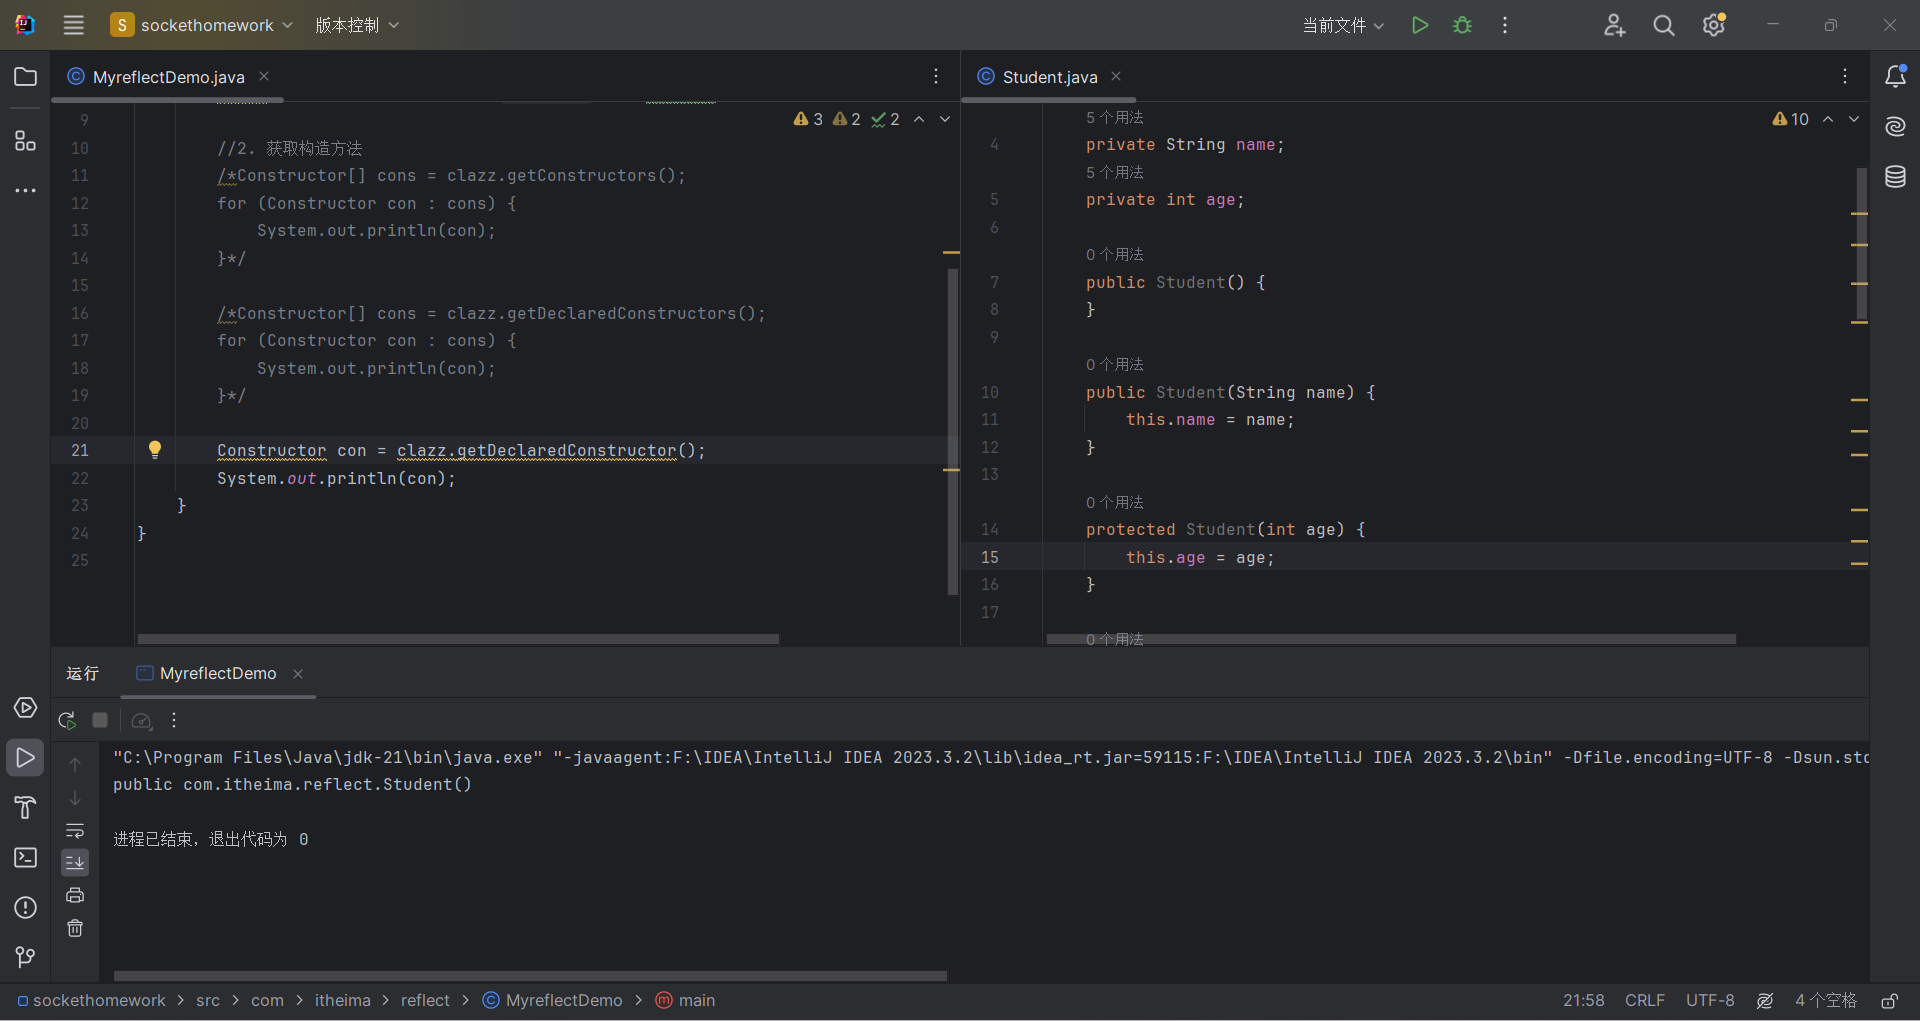Click console horizontal scrollbar
The image size is (1920, 1021).
pos(530,975)
